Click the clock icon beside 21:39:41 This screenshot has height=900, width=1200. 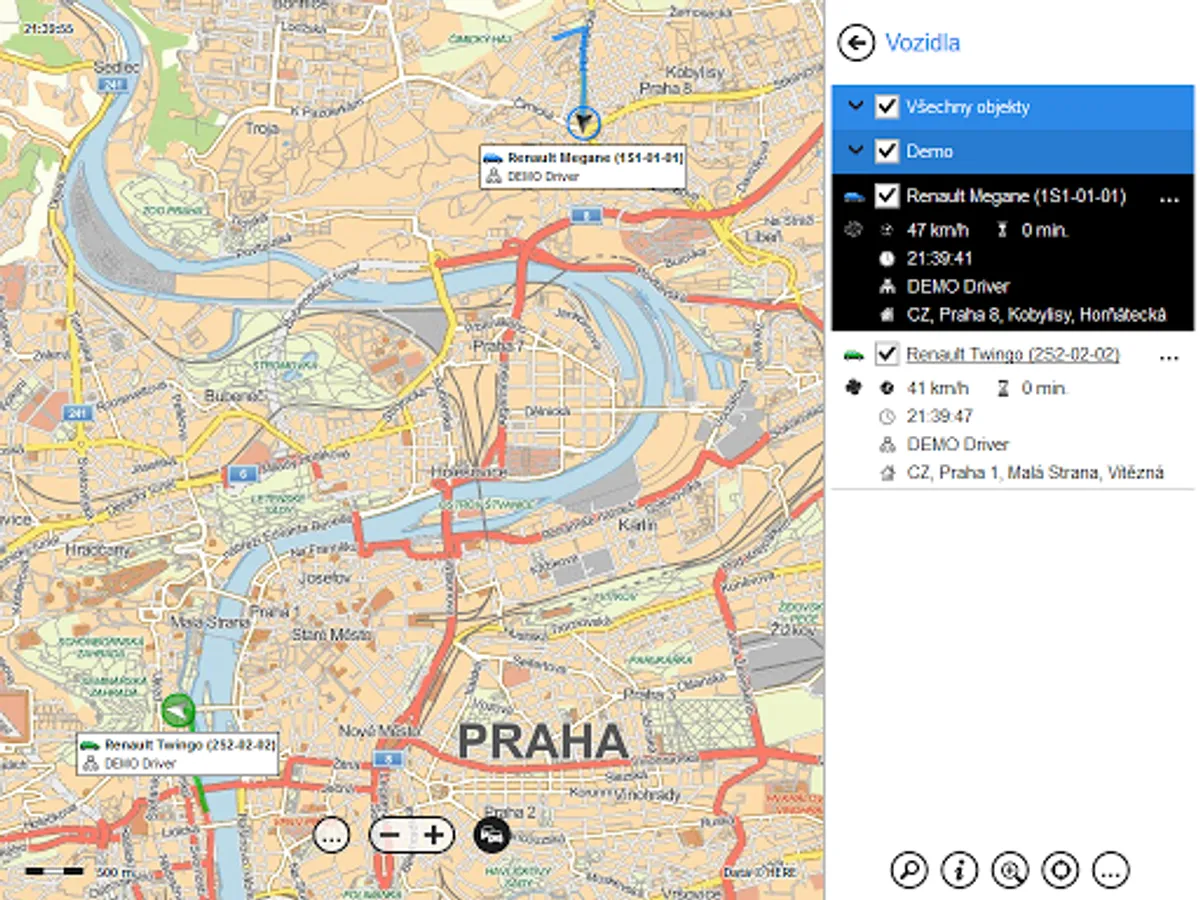(x=886, y=258)
